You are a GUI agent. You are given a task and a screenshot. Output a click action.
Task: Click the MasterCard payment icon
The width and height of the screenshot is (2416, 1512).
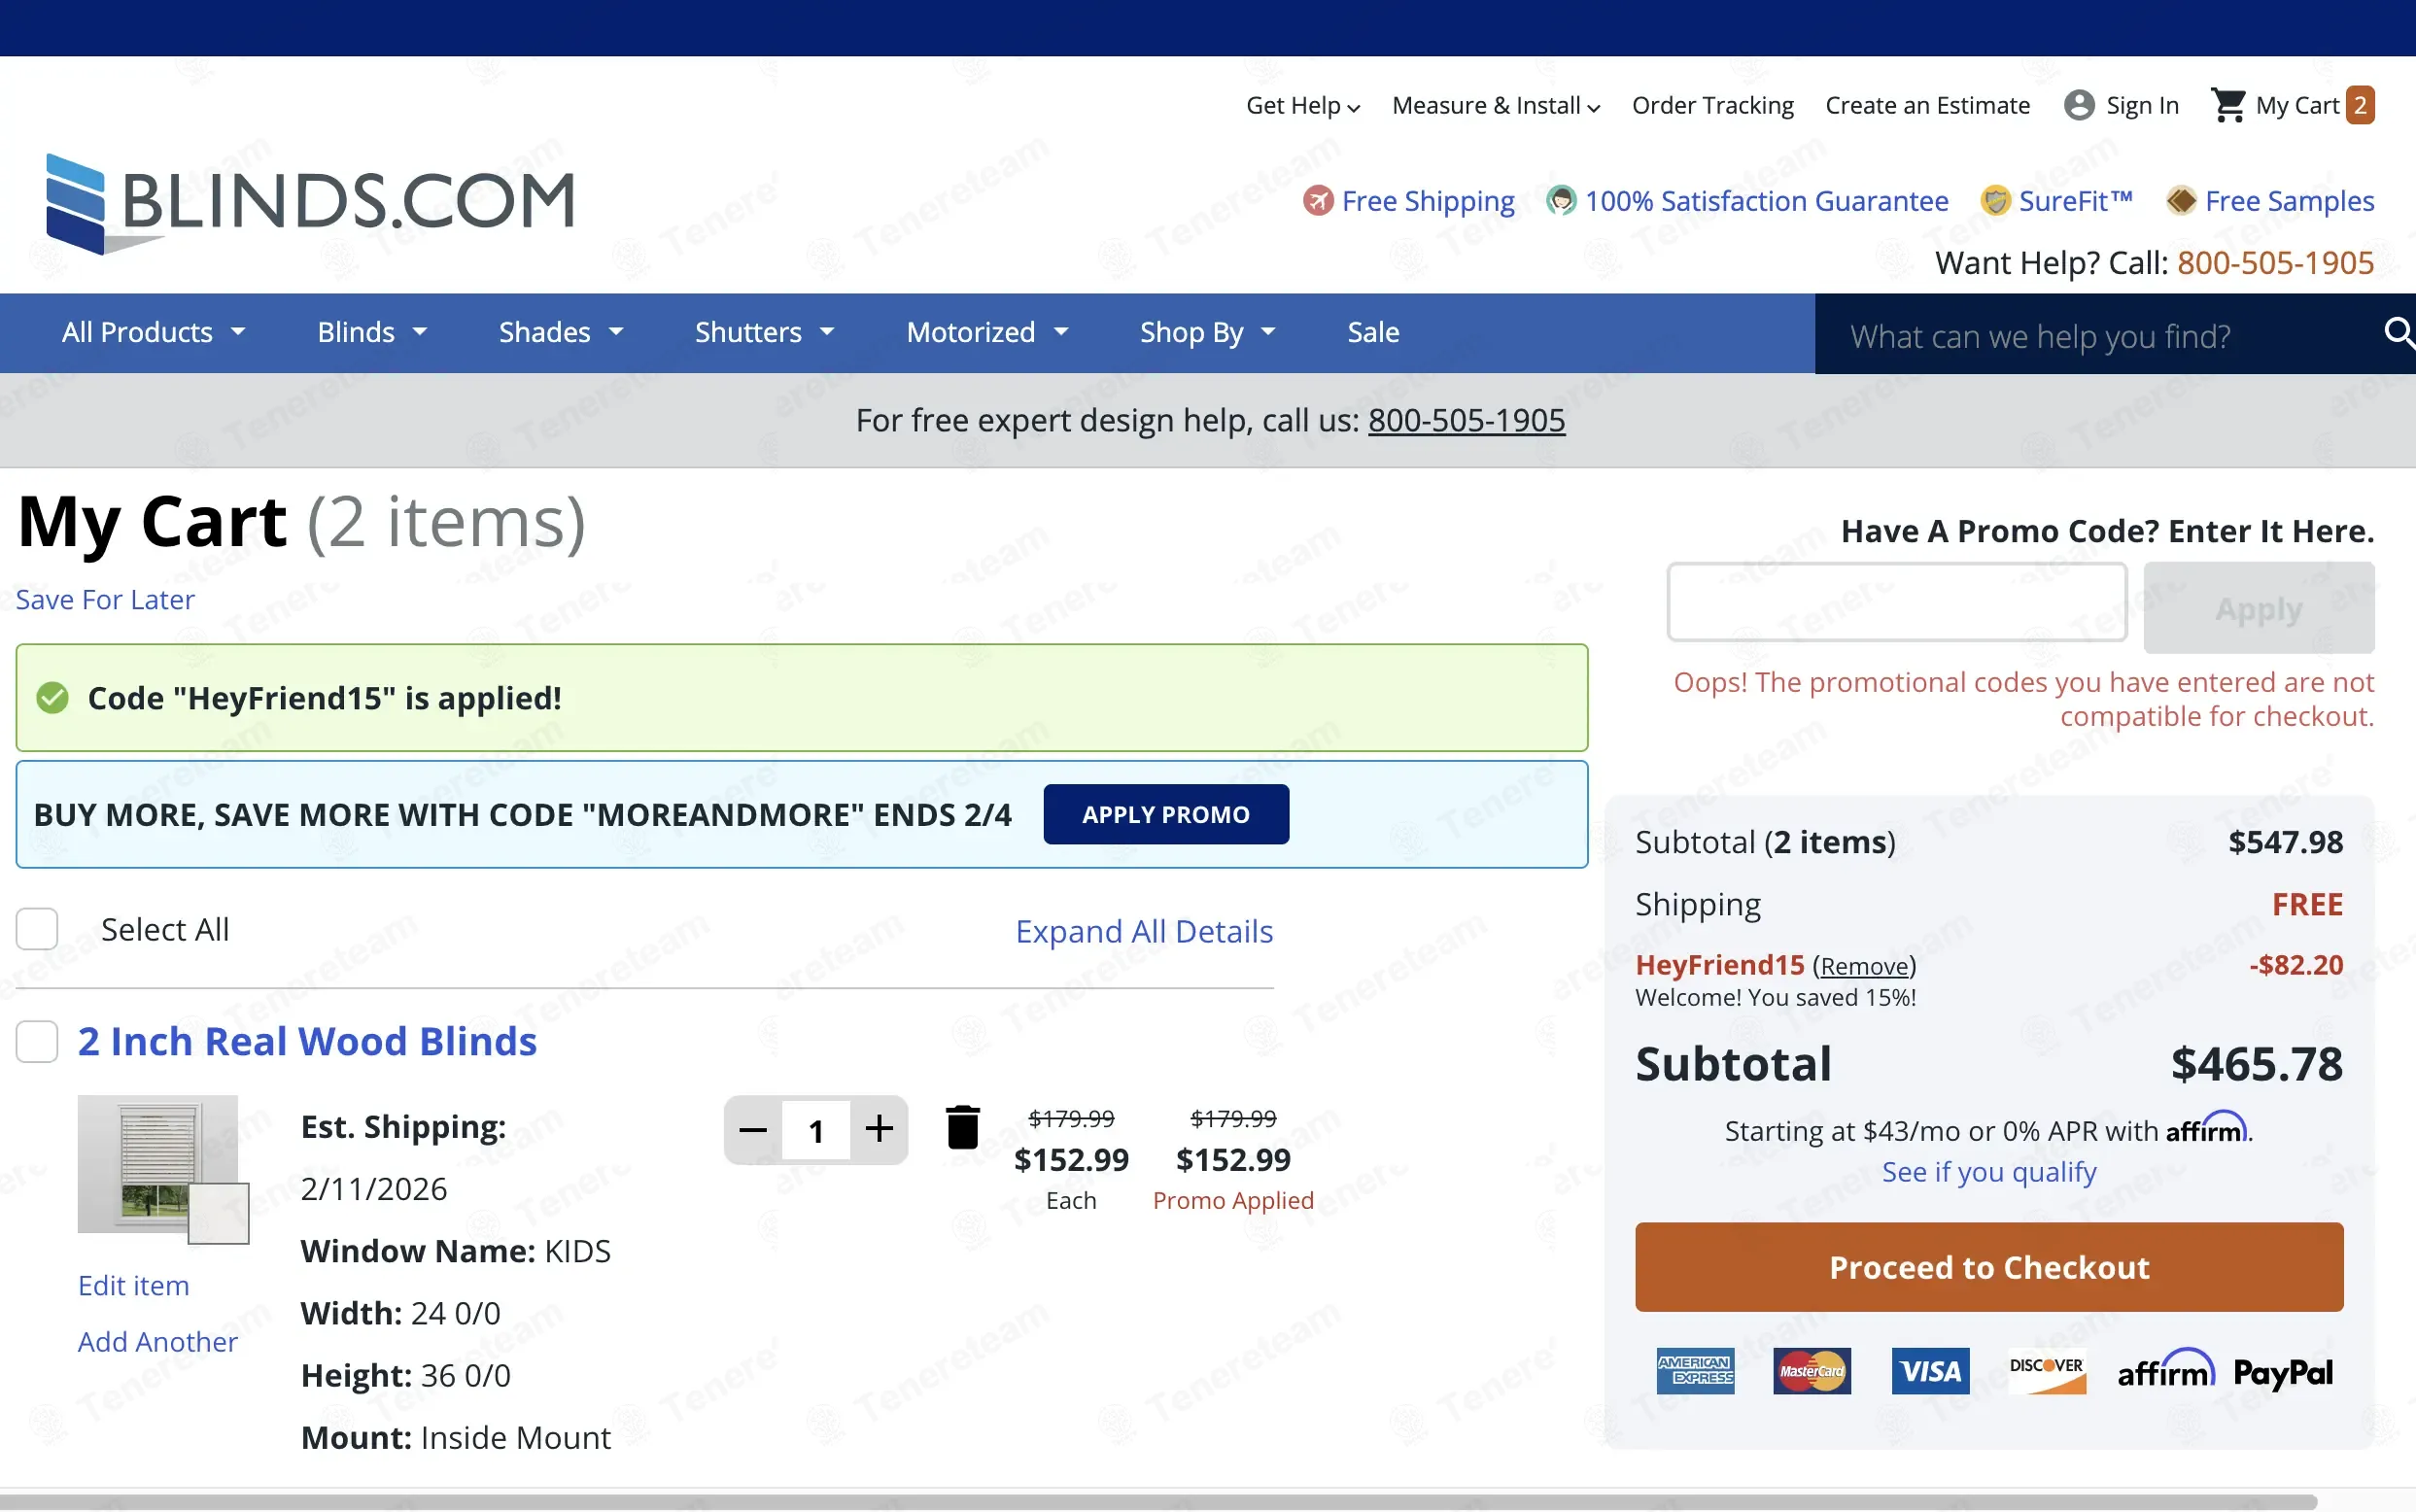point(1811,1371)
